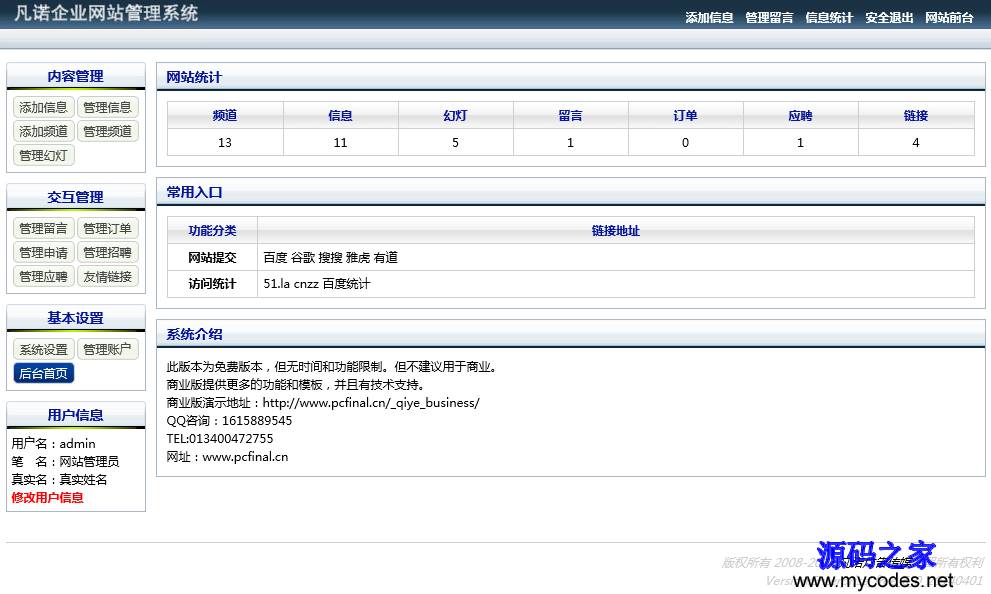991x594 pixels.
Task: Open 管理留言 in the sidebar panel
Action: 43,228
